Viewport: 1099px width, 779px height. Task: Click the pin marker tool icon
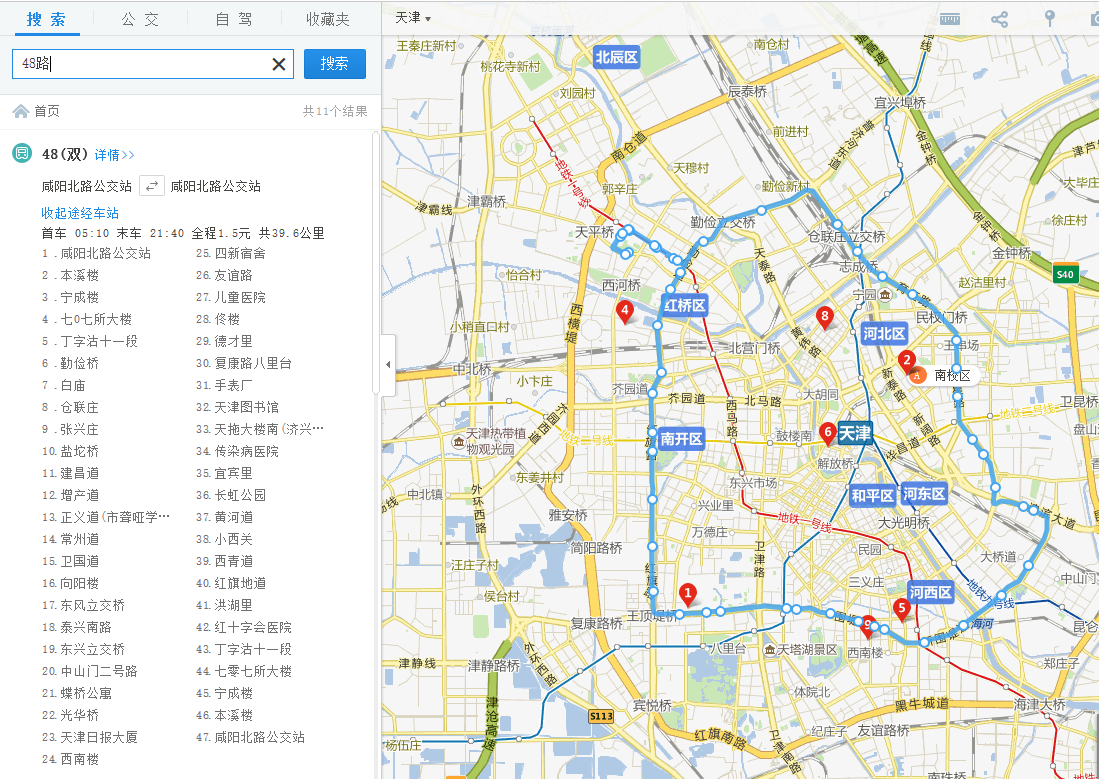click(1049, 18)
